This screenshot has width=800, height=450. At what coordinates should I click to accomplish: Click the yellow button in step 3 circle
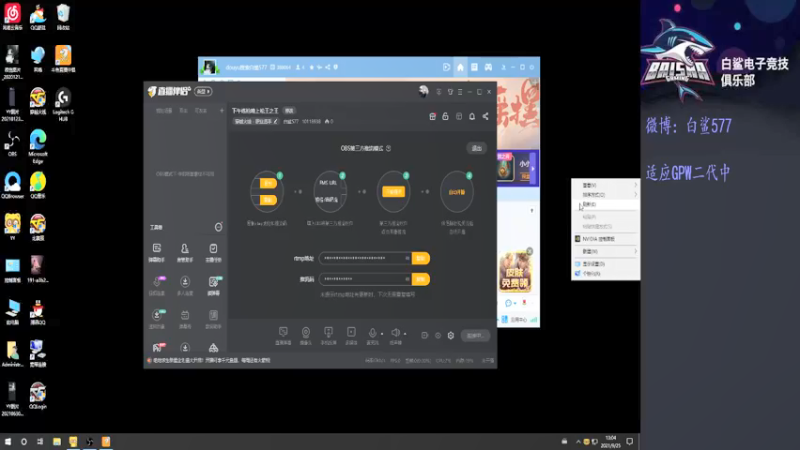click(x=393, y=192)
